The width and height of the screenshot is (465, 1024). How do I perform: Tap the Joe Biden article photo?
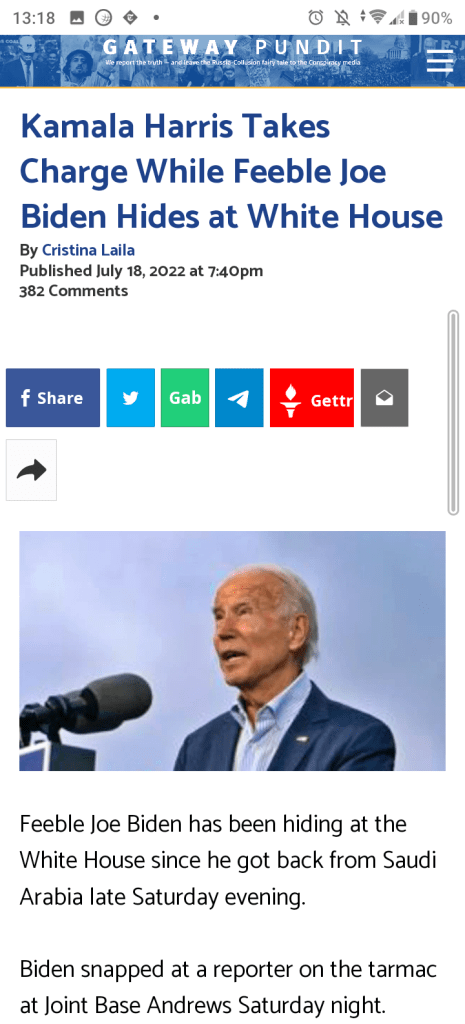point(232,651)
